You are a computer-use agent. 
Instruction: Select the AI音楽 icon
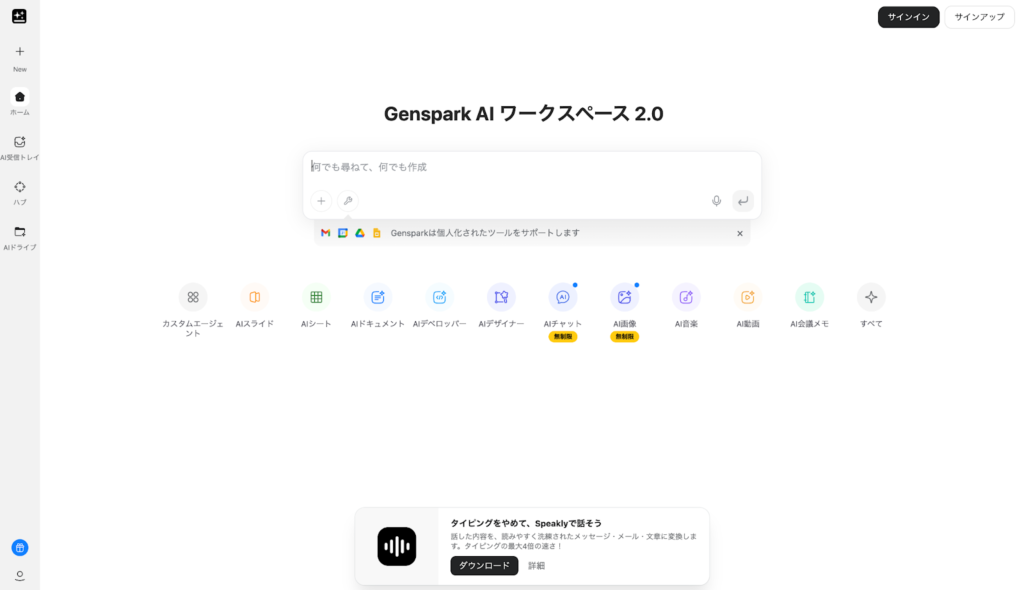[686, 297]
